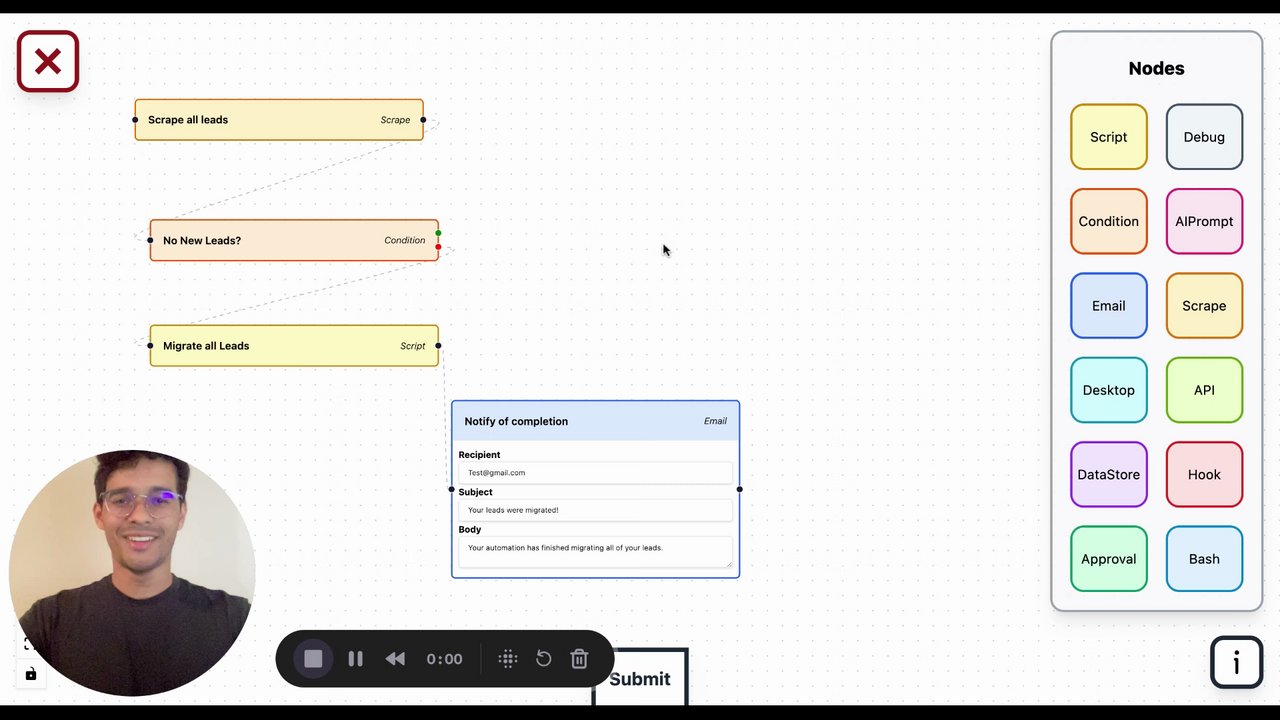Click the red X close button

(48, 62)
